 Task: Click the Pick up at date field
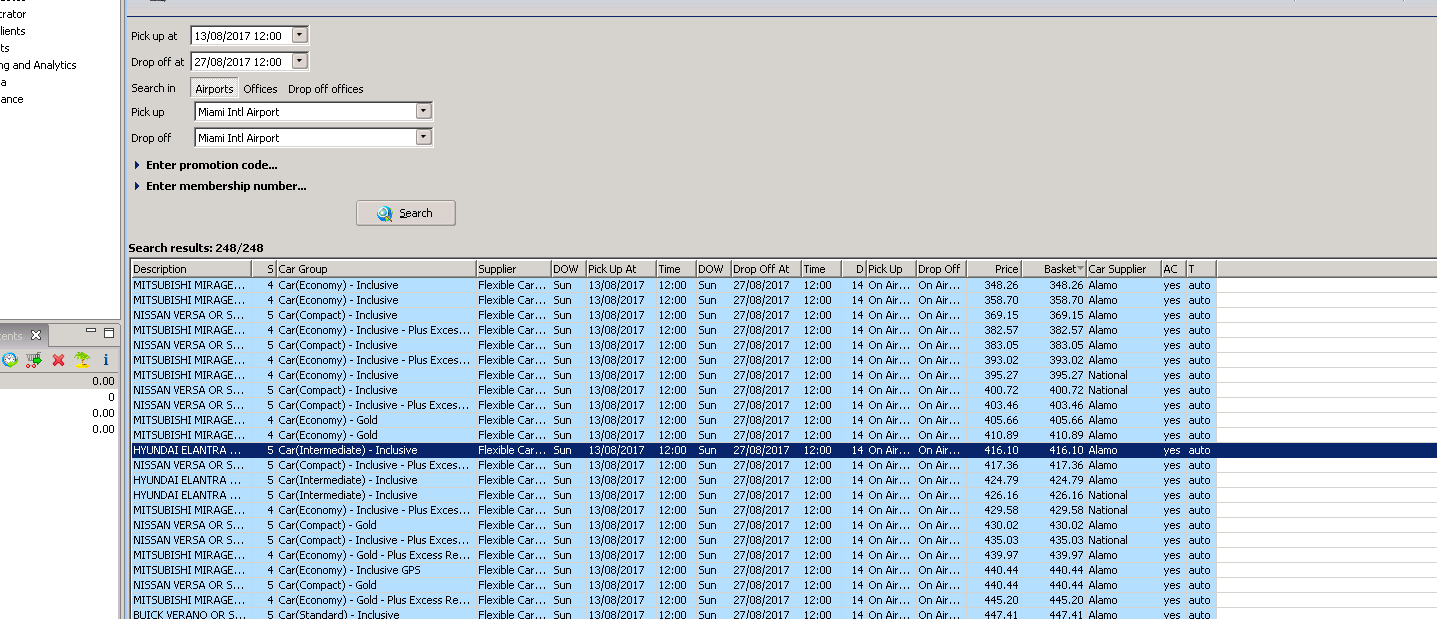pos(241,35)
